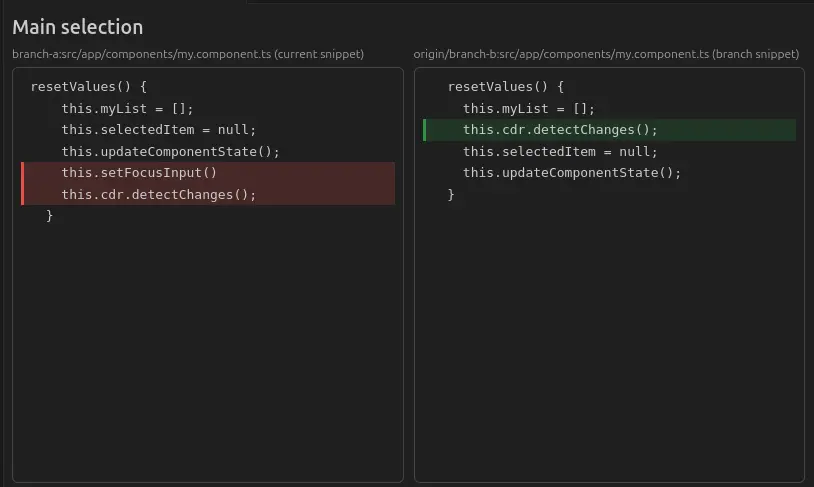Click 'this.selectedItem = null;' in the branch snippet
The image size is (814, 487).
[x=560, y=152]
